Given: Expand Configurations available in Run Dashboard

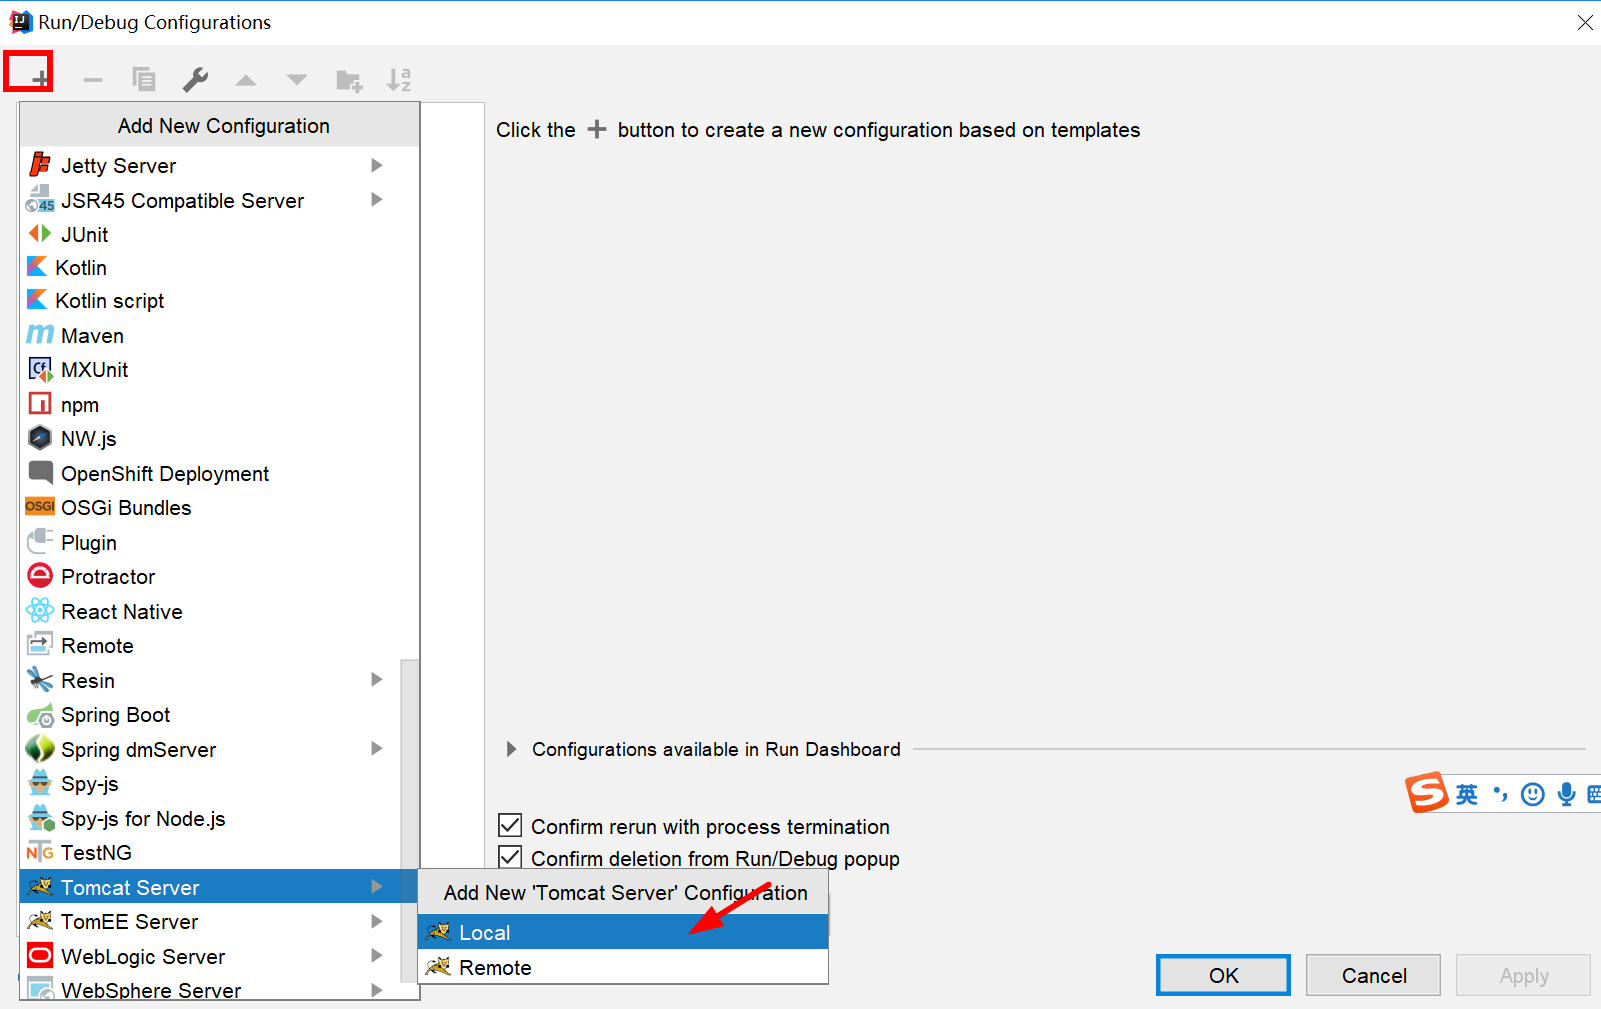Looking at the screenshot, I should (x=511, y=749).
